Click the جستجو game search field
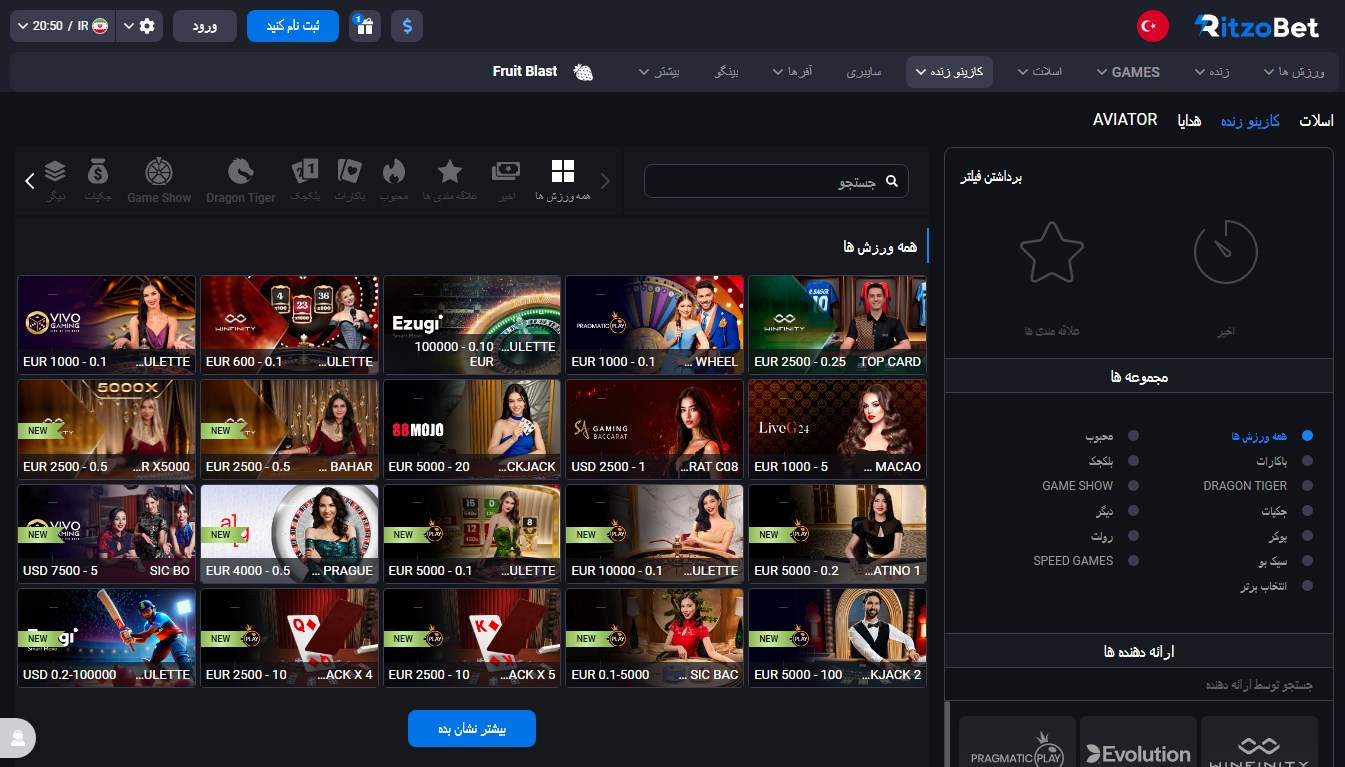The width and height of the screenshot is (1345, 767). coord(776,181)
